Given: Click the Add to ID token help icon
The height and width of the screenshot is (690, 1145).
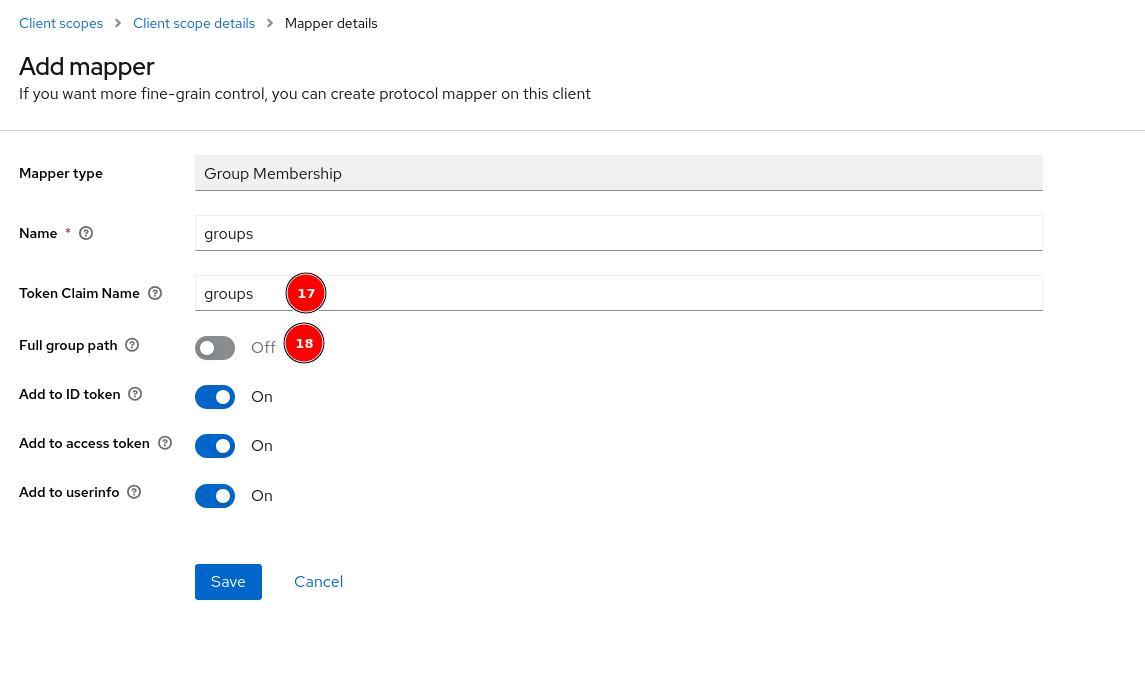Looking at the screenshot, I should [x=136, y=394].
